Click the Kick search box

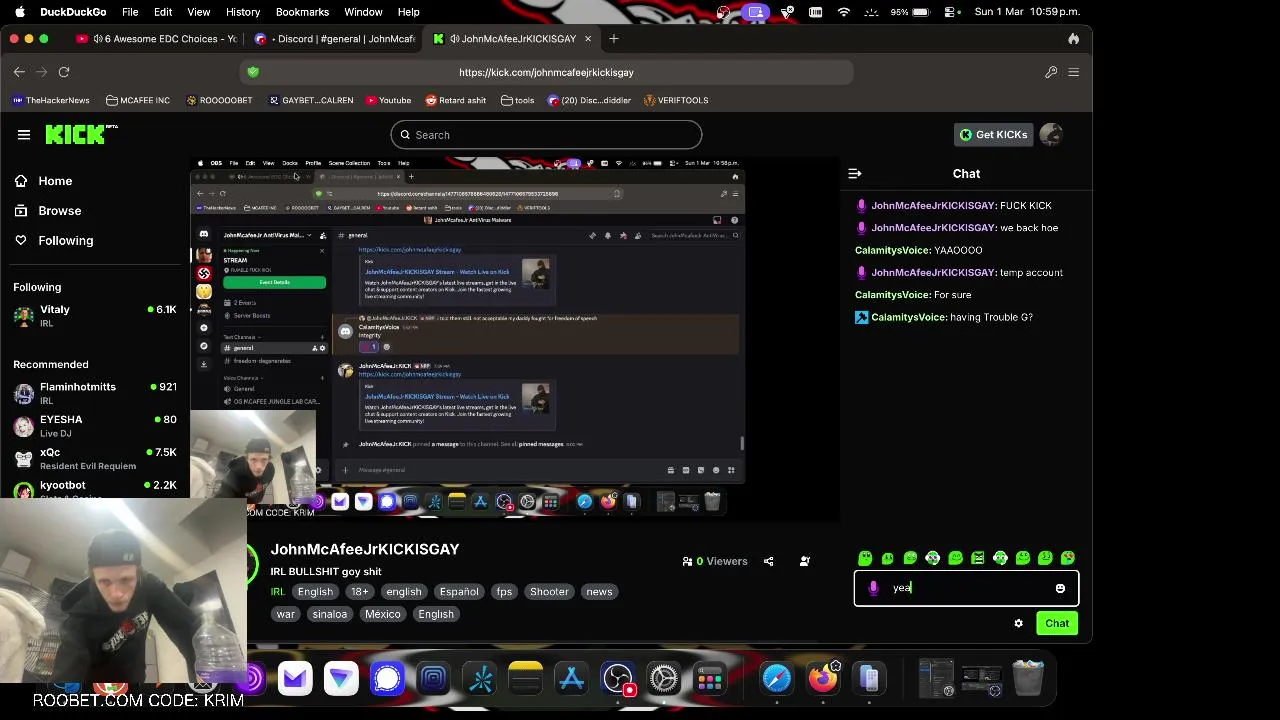[546, 135]
